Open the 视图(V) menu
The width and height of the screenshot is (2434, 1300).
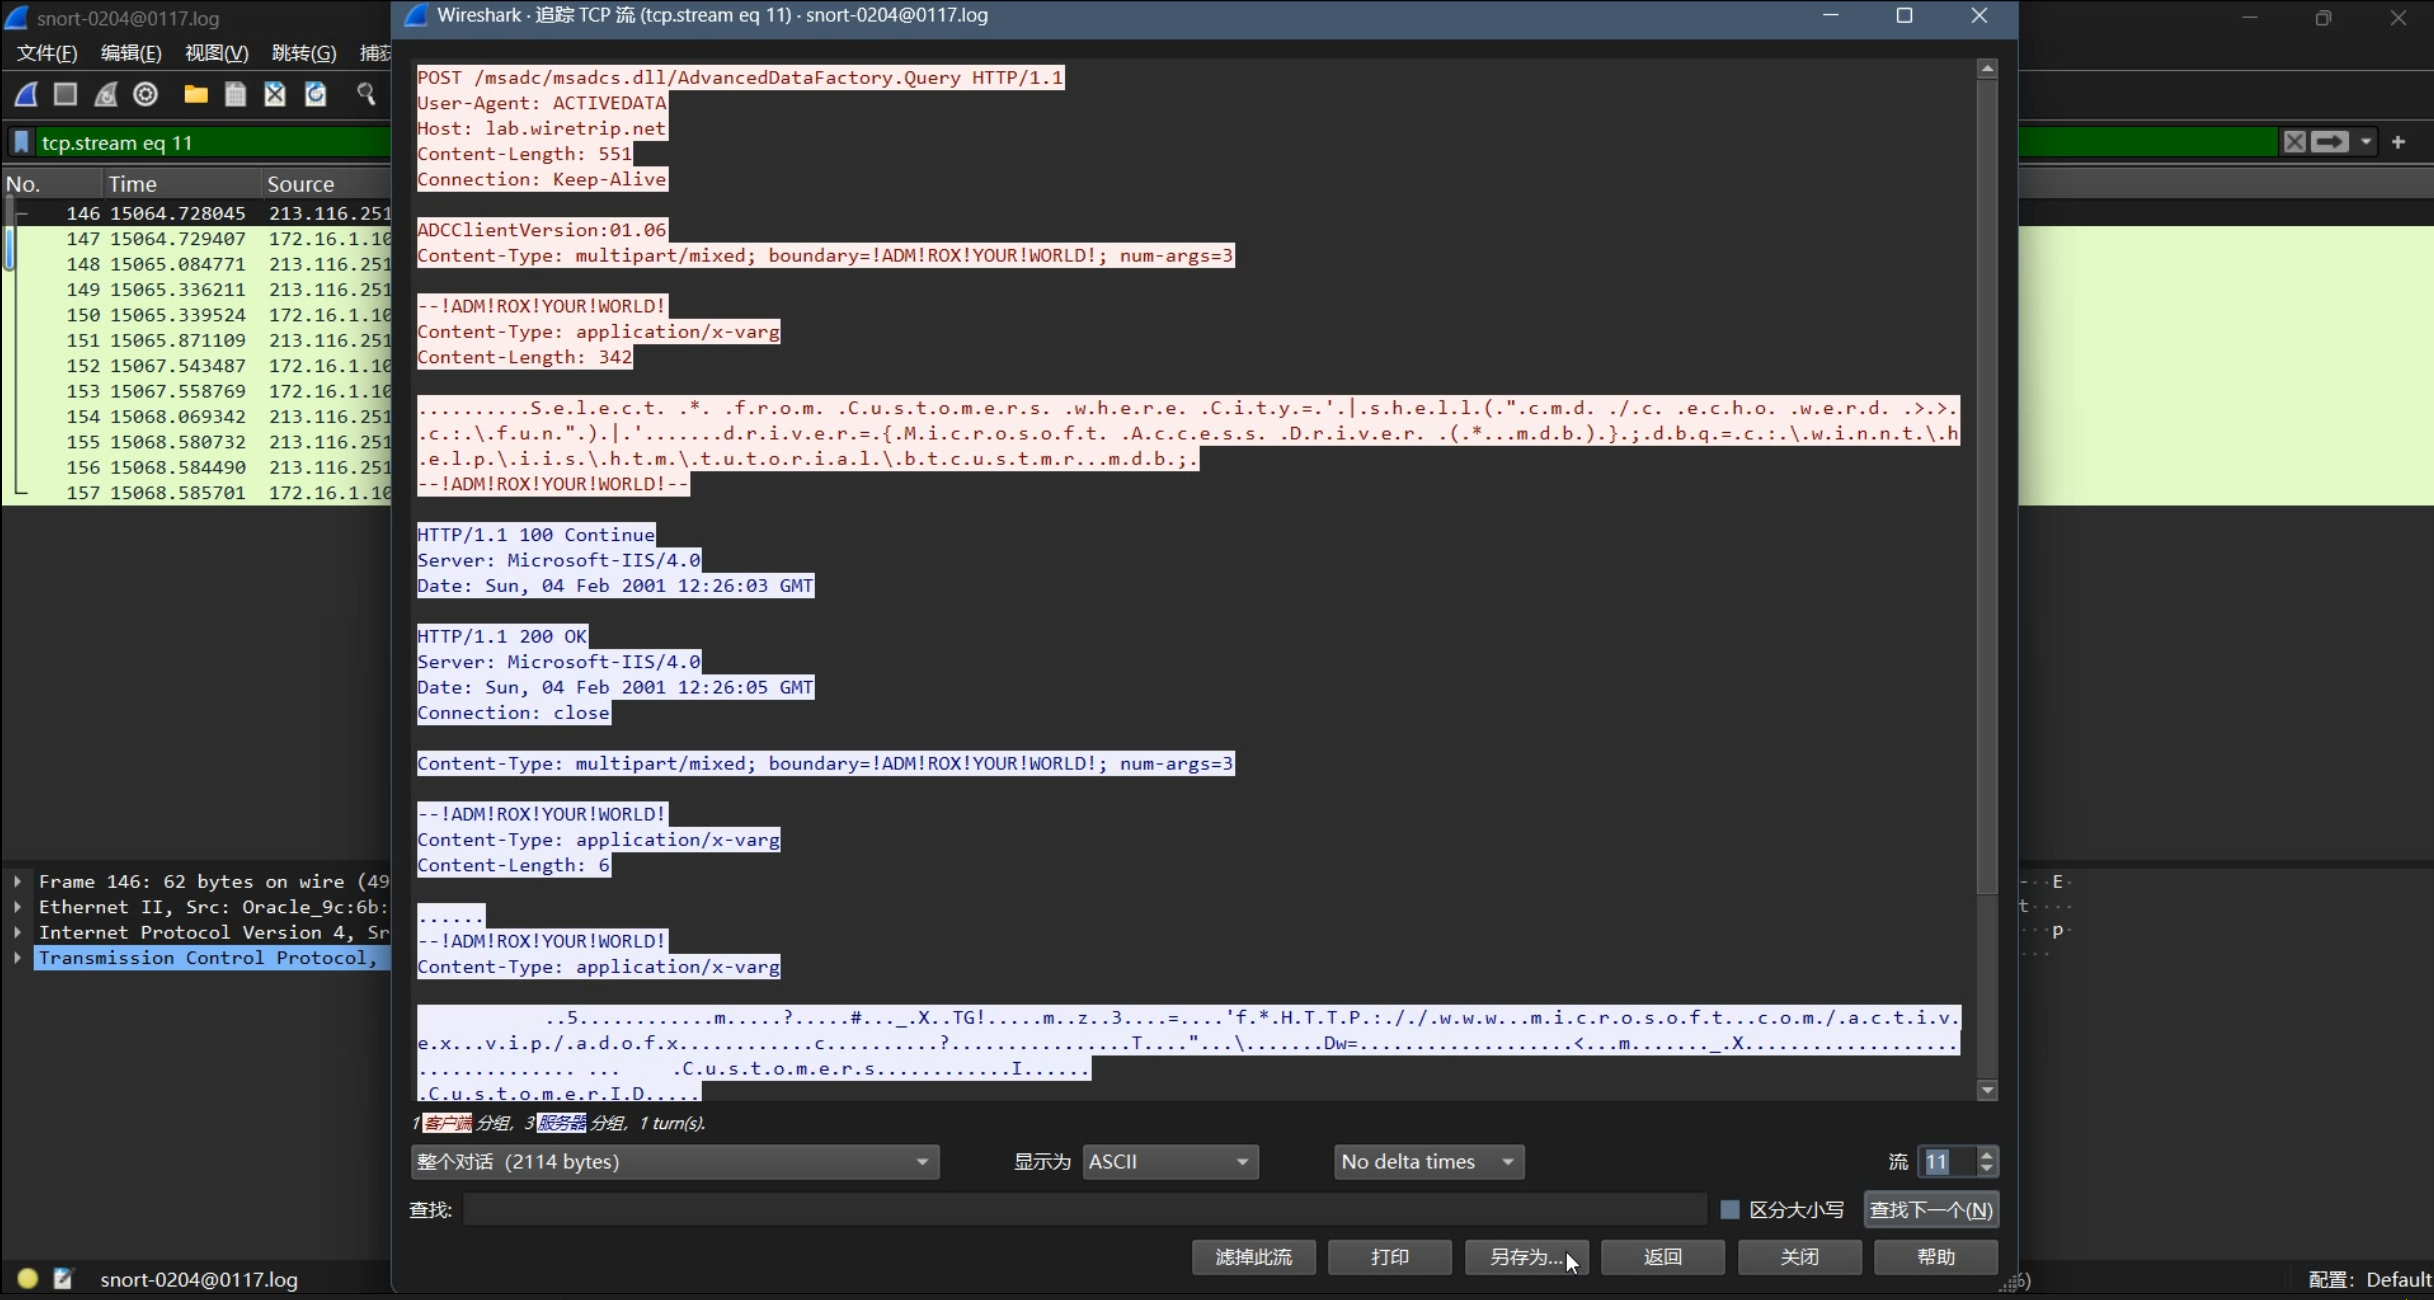pos(216,53)
